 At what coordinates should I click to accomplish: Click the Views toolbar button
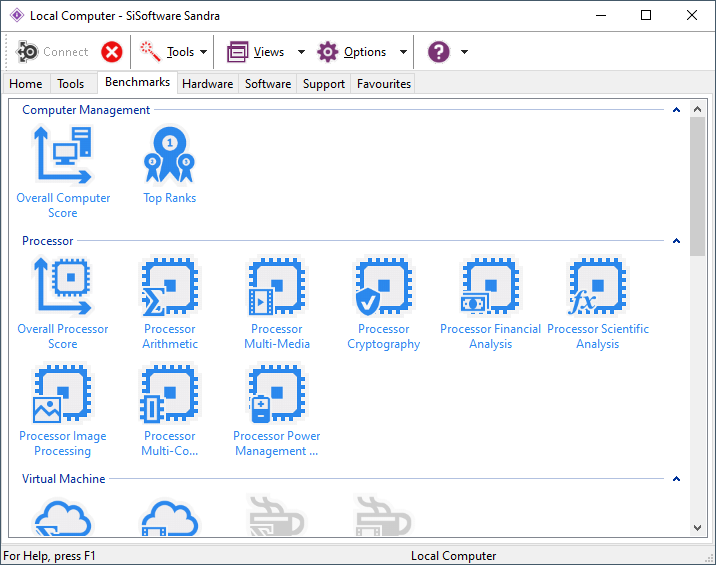(256, 52)
